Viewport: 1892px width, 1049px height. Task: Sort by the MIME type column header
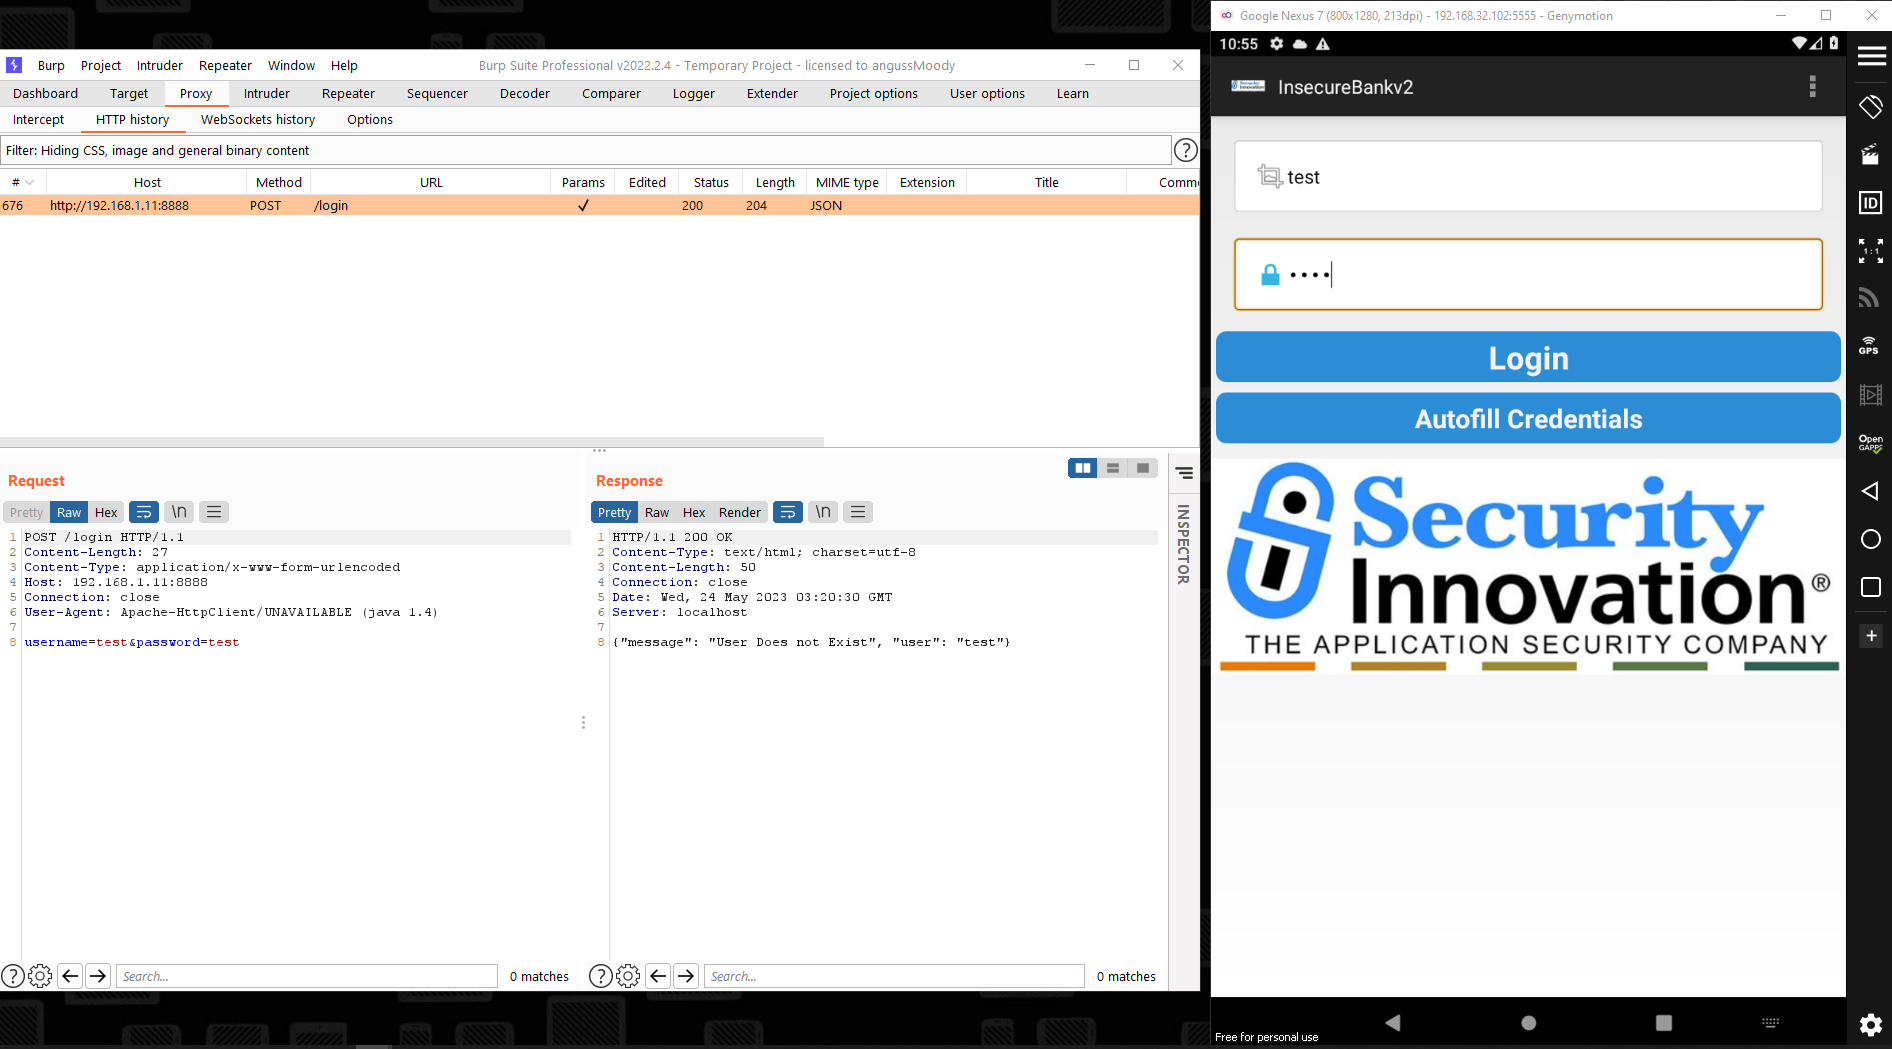point(847,182)
